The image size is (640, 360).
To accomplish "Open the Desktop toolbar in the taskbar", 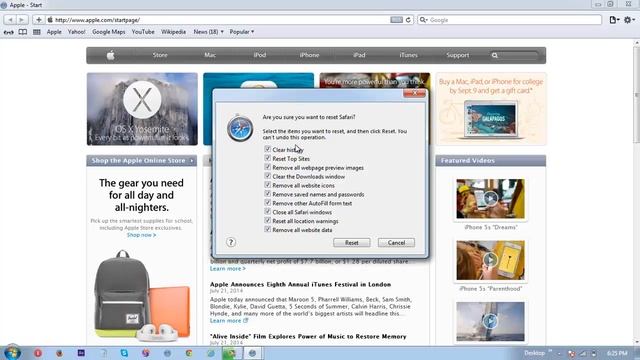I will (534, 353).
